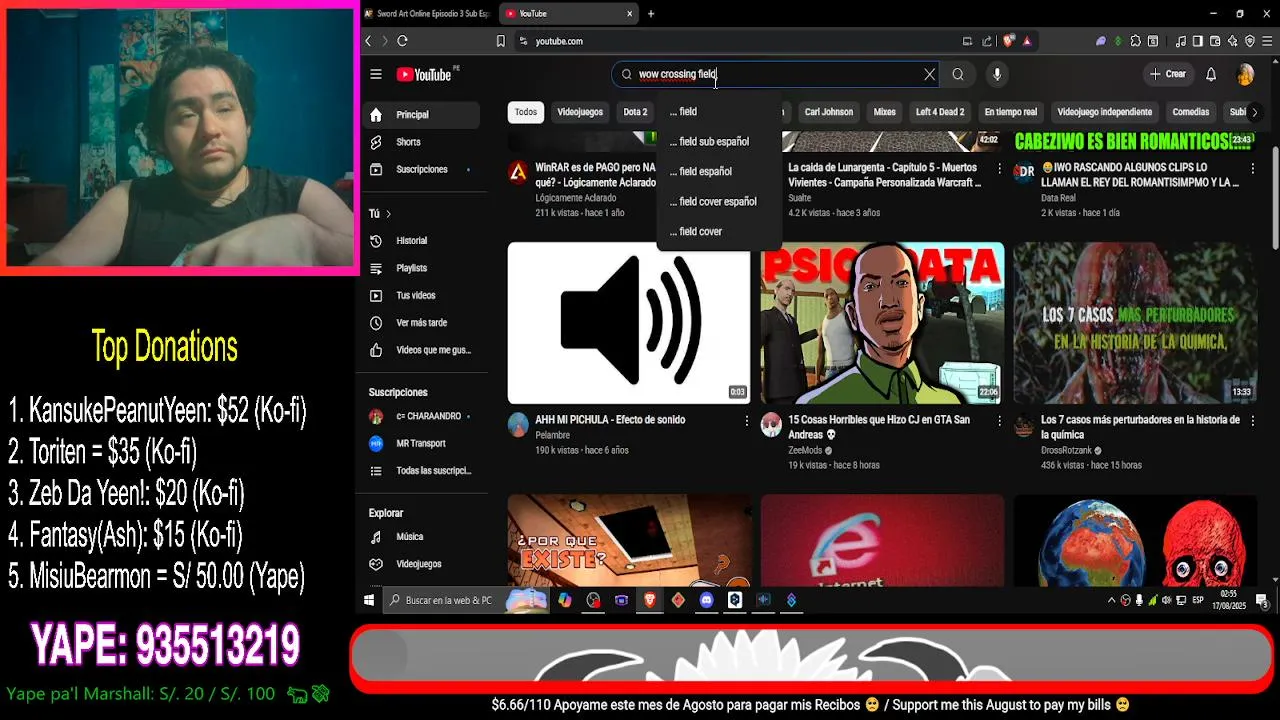Open the 7 casos química thumbnail

pos(1135,322)
